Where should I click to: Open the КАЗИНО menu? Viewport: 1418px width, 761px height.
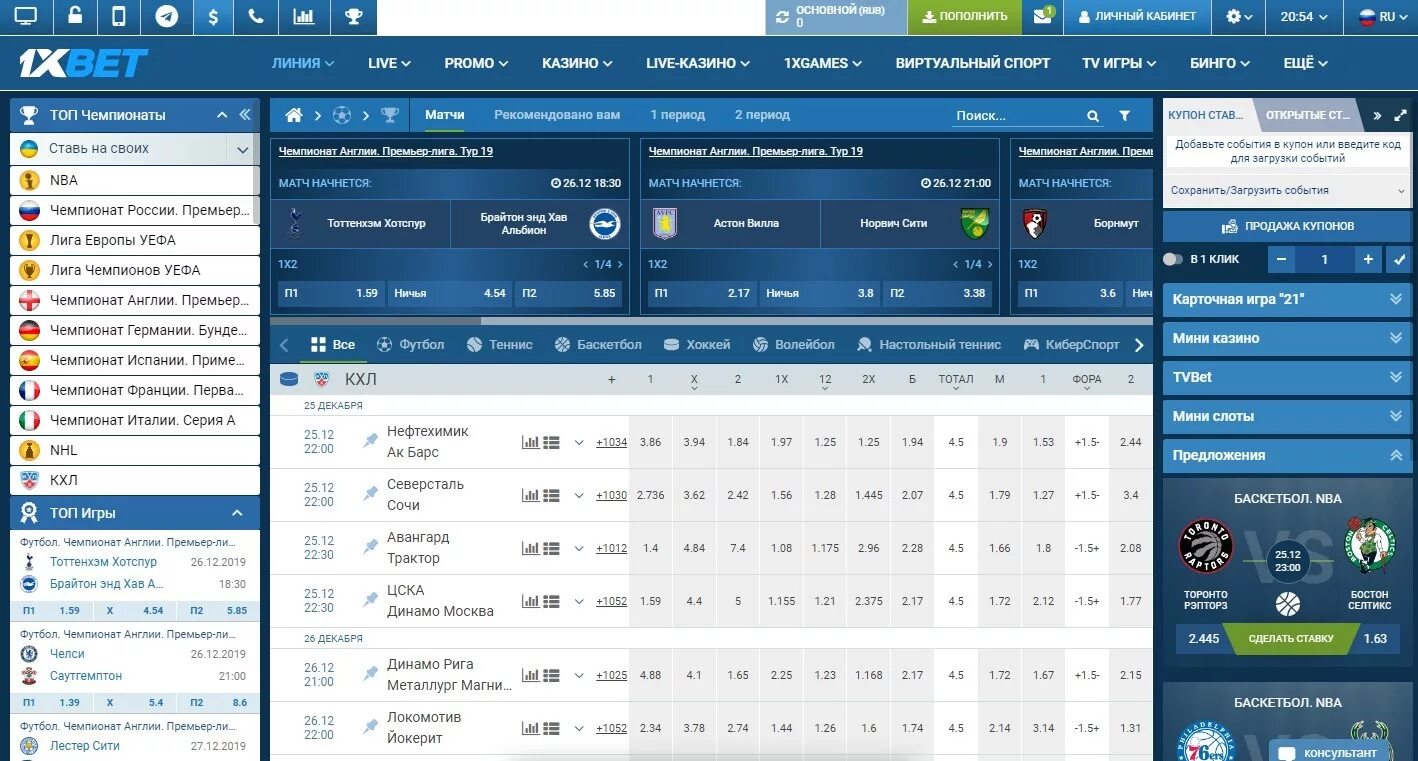pos(577,63)
